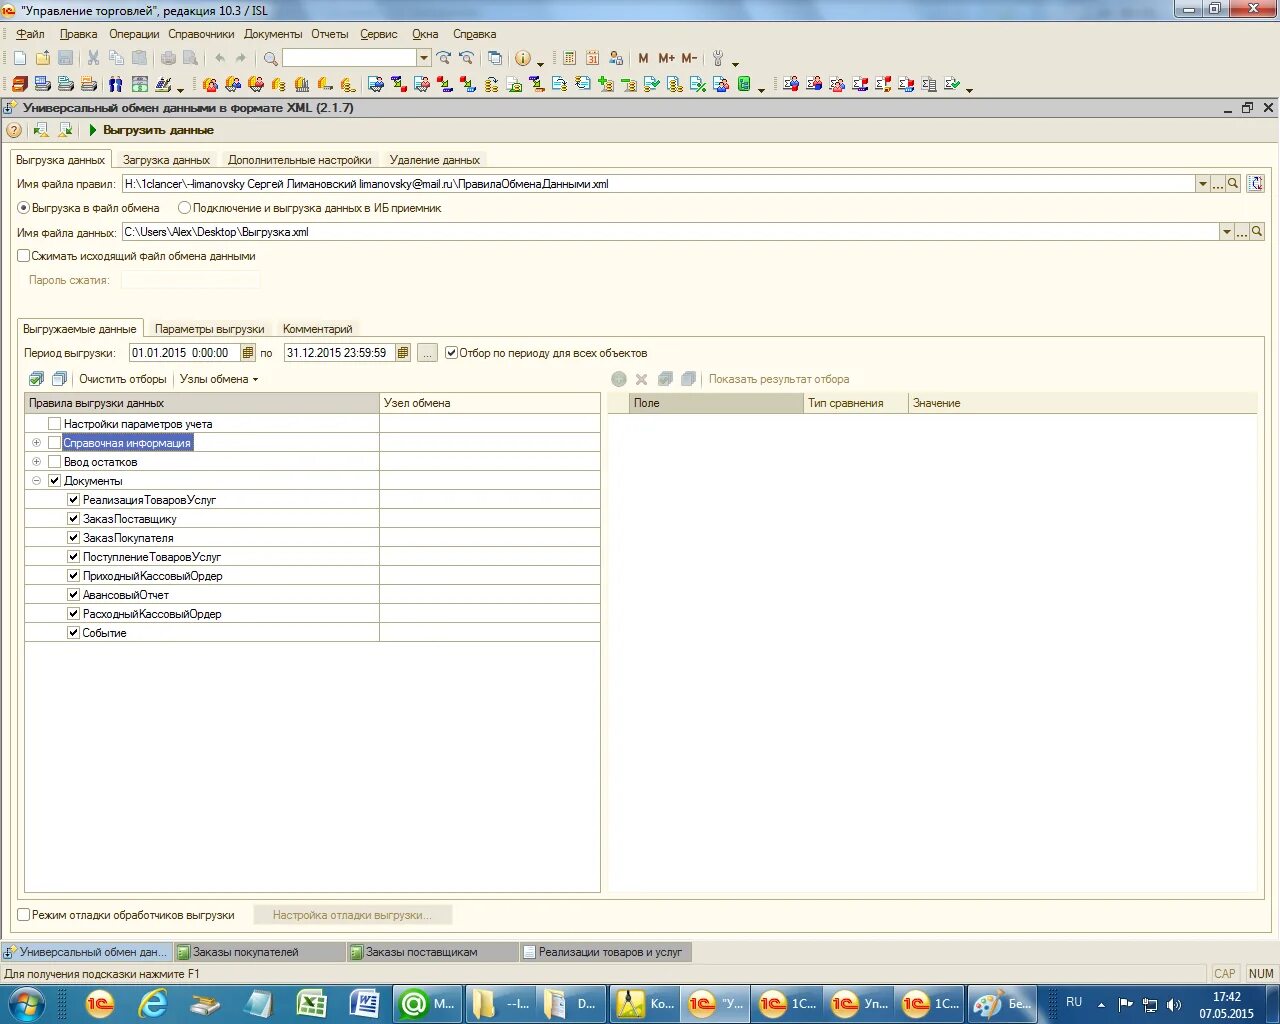Click 'Очистить отборы' button
This screenshot has width=1280, height=1024.
[123, 379]
